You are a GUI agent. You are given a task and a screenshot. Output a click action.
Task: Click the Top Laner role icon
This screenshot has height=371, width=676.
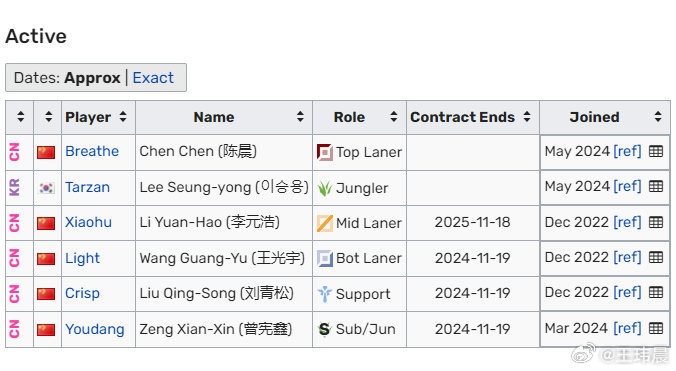[x=325, y=152]
